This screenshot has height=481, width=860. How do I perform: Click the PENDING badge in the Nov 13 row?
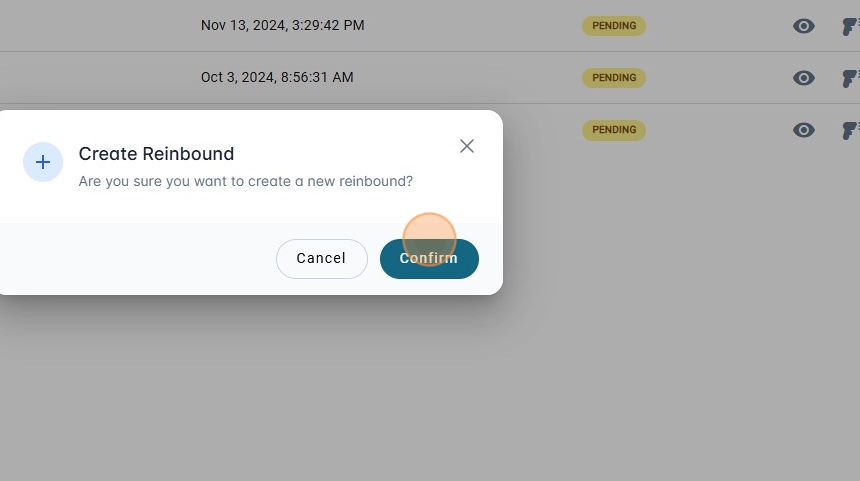click(614, 26)
